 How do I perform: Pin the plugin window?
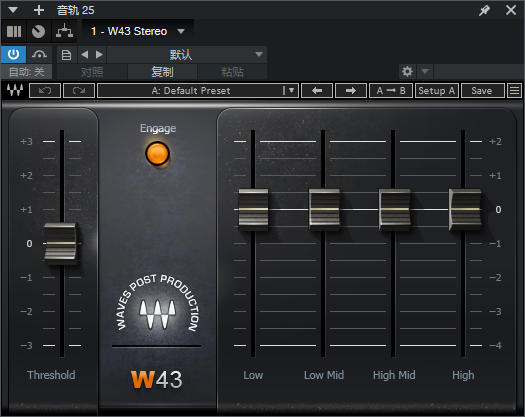[x=484, y=10]
